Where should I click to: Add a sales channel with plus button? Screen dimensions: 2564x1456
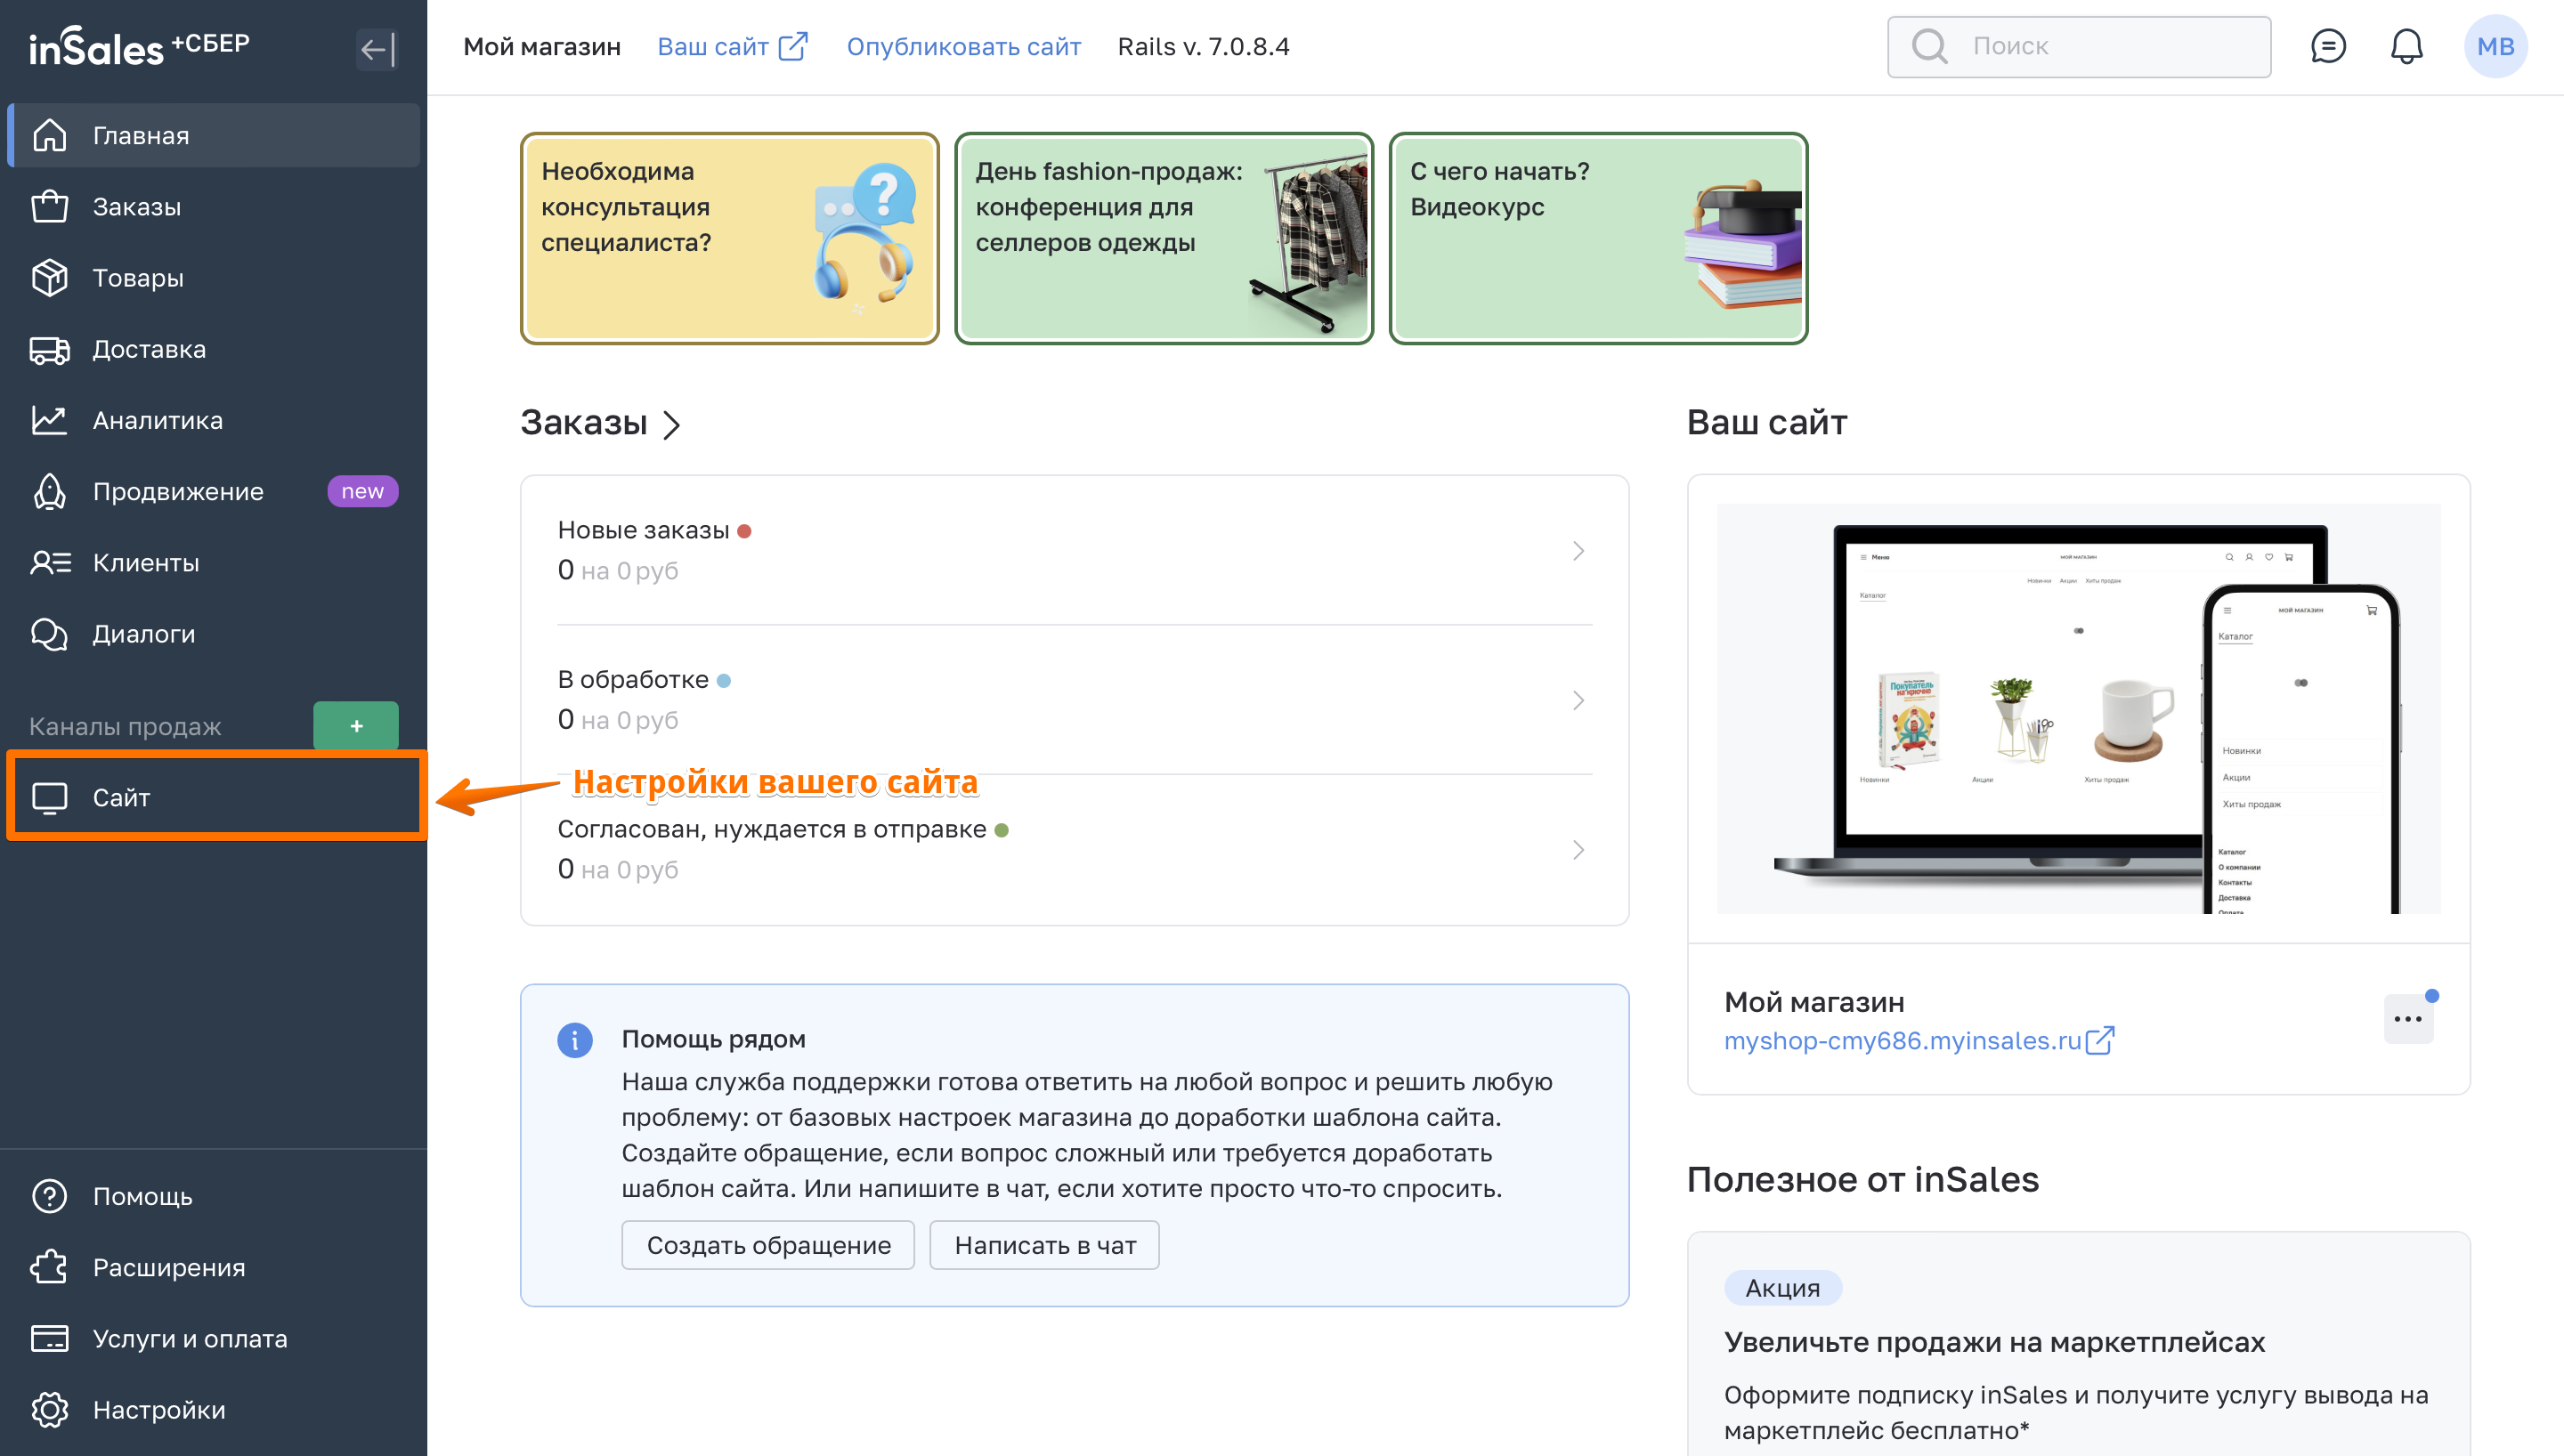pos(356,725)
